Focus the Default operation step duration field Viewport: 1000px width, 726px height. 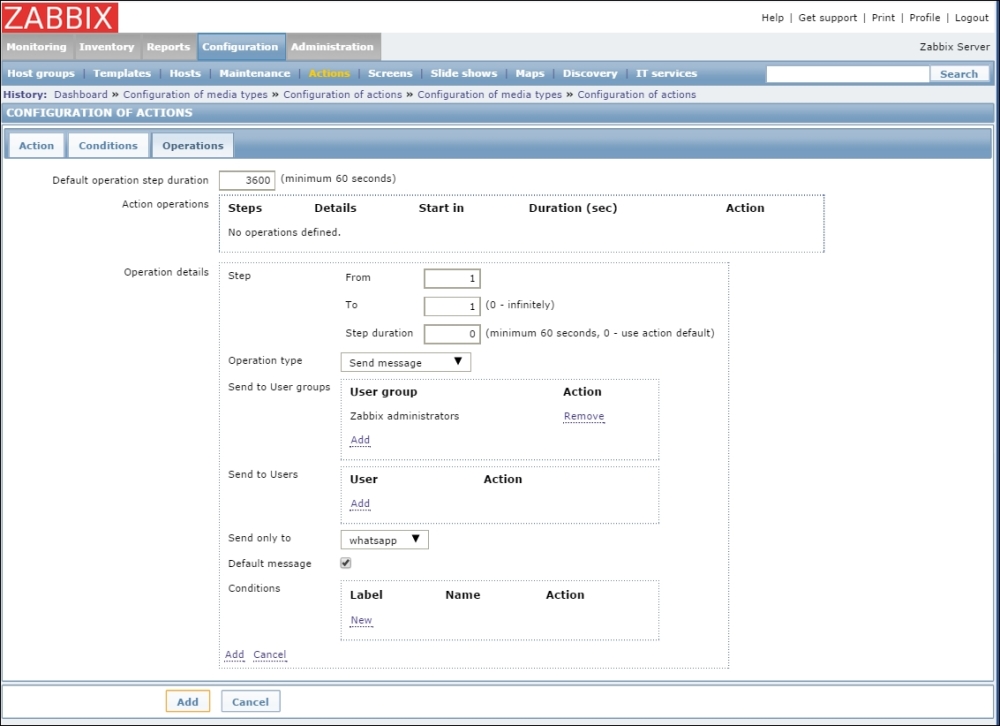(246, 180)
